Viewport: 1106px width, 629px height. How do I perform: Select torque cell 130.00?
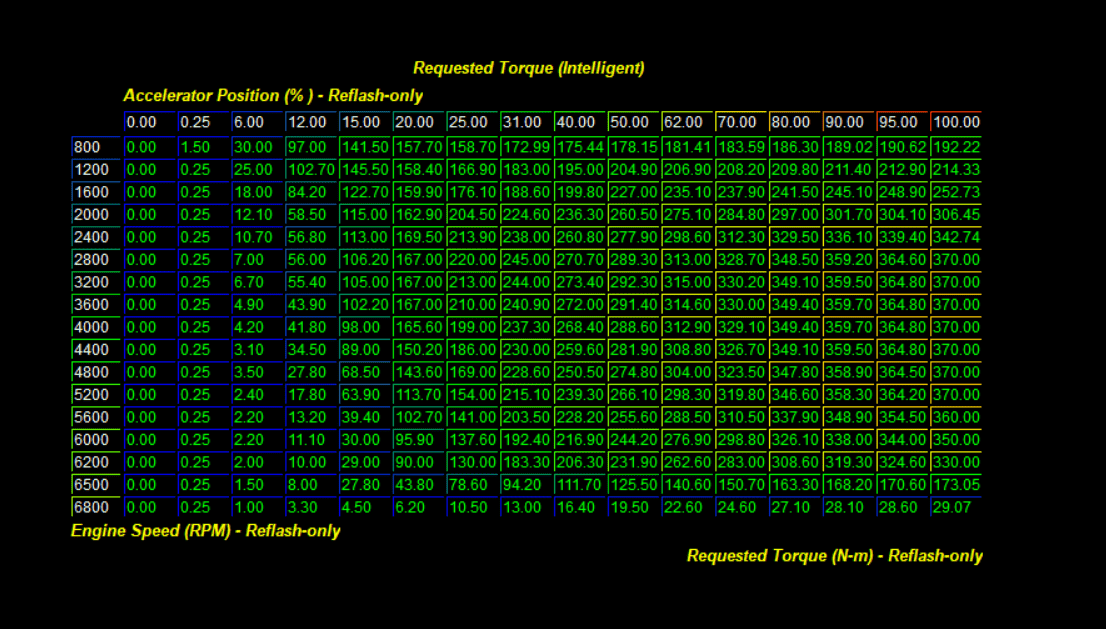click(472, 463)
